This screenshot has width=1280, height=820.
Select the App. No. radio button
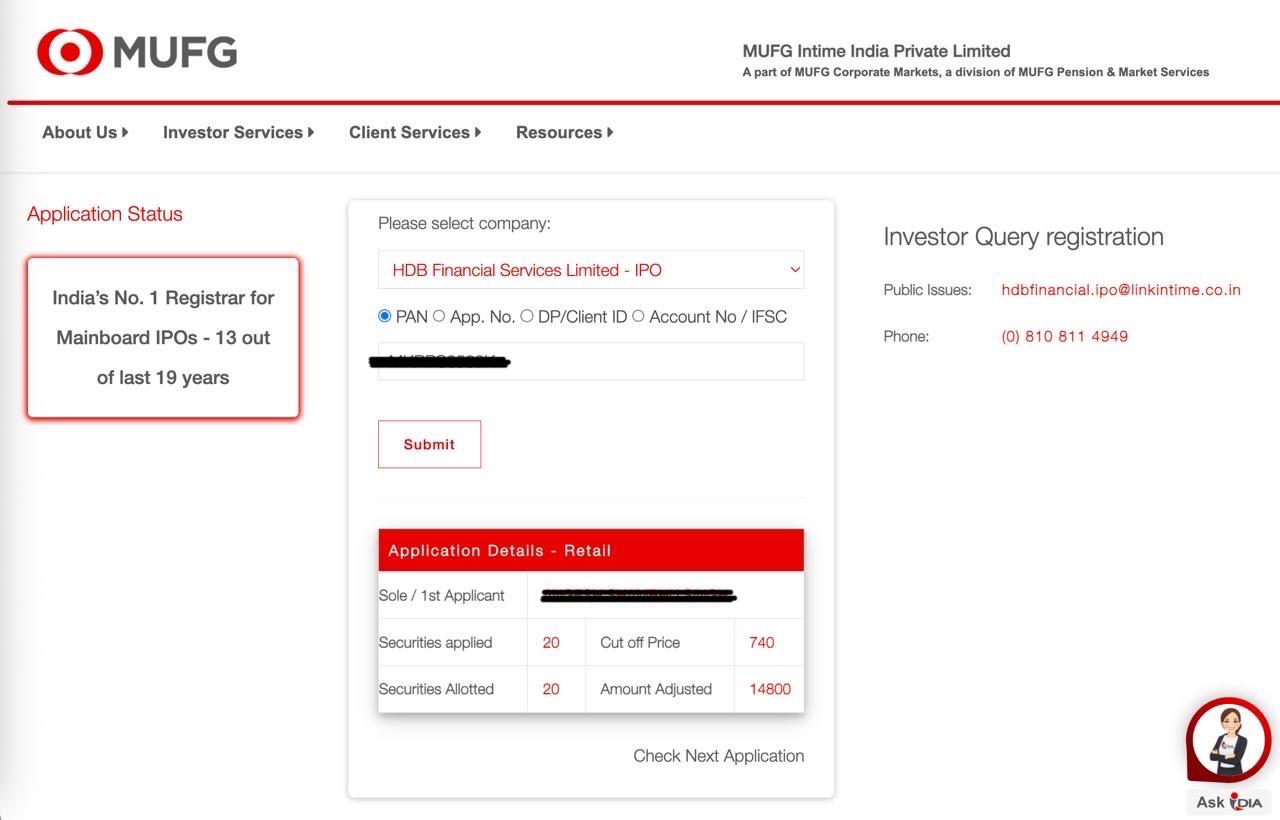438,315
